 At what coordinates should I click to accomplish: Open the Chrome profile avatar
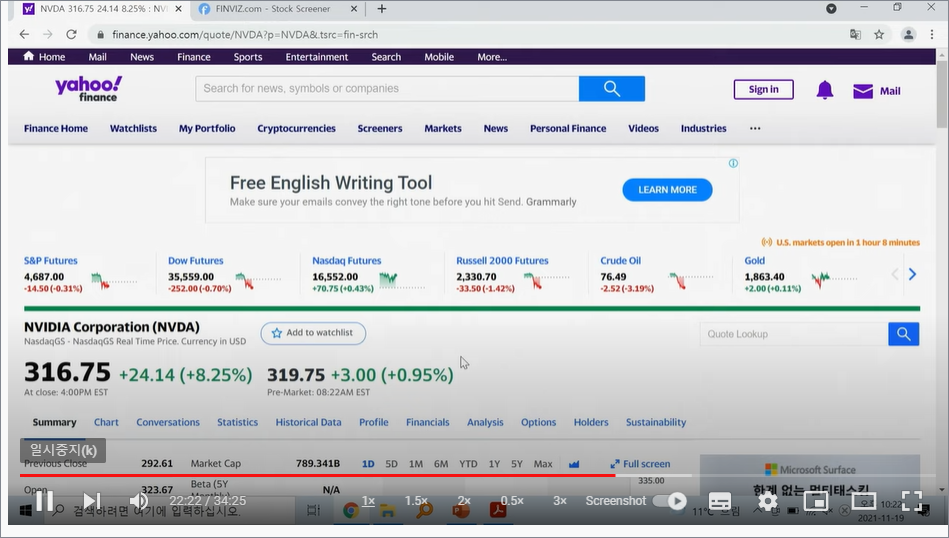click(908, 34)
